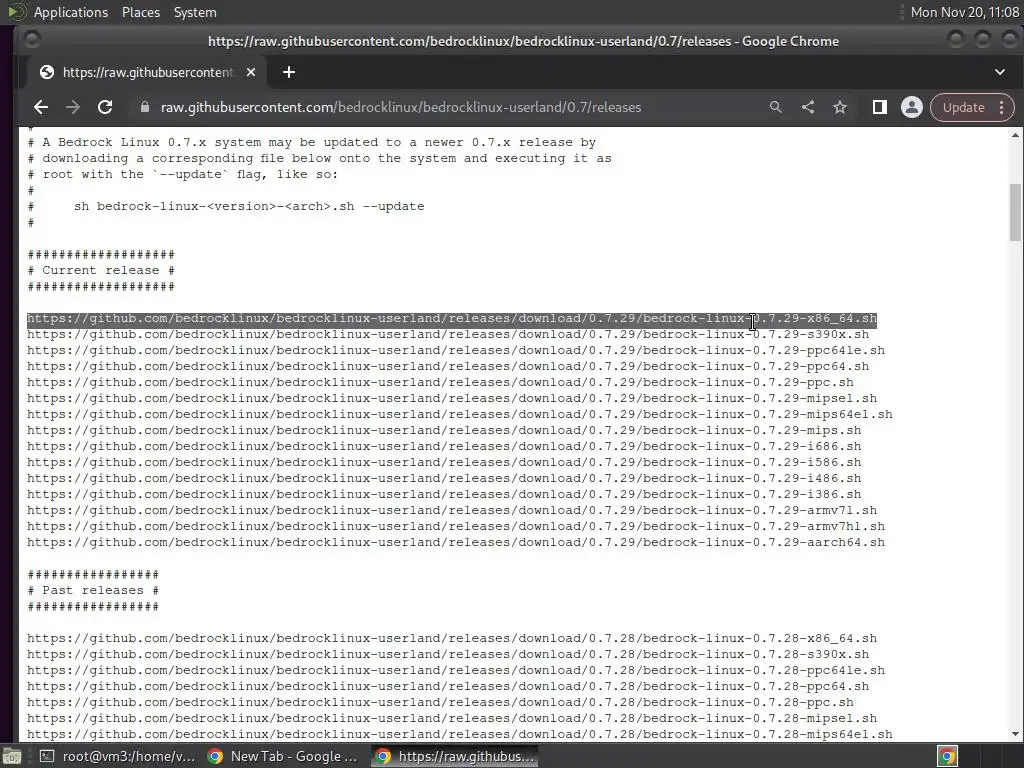Screen dimensions: 1024x768
Task: Open the System menu
Action: pyautogui.click(x=195, y=12)
